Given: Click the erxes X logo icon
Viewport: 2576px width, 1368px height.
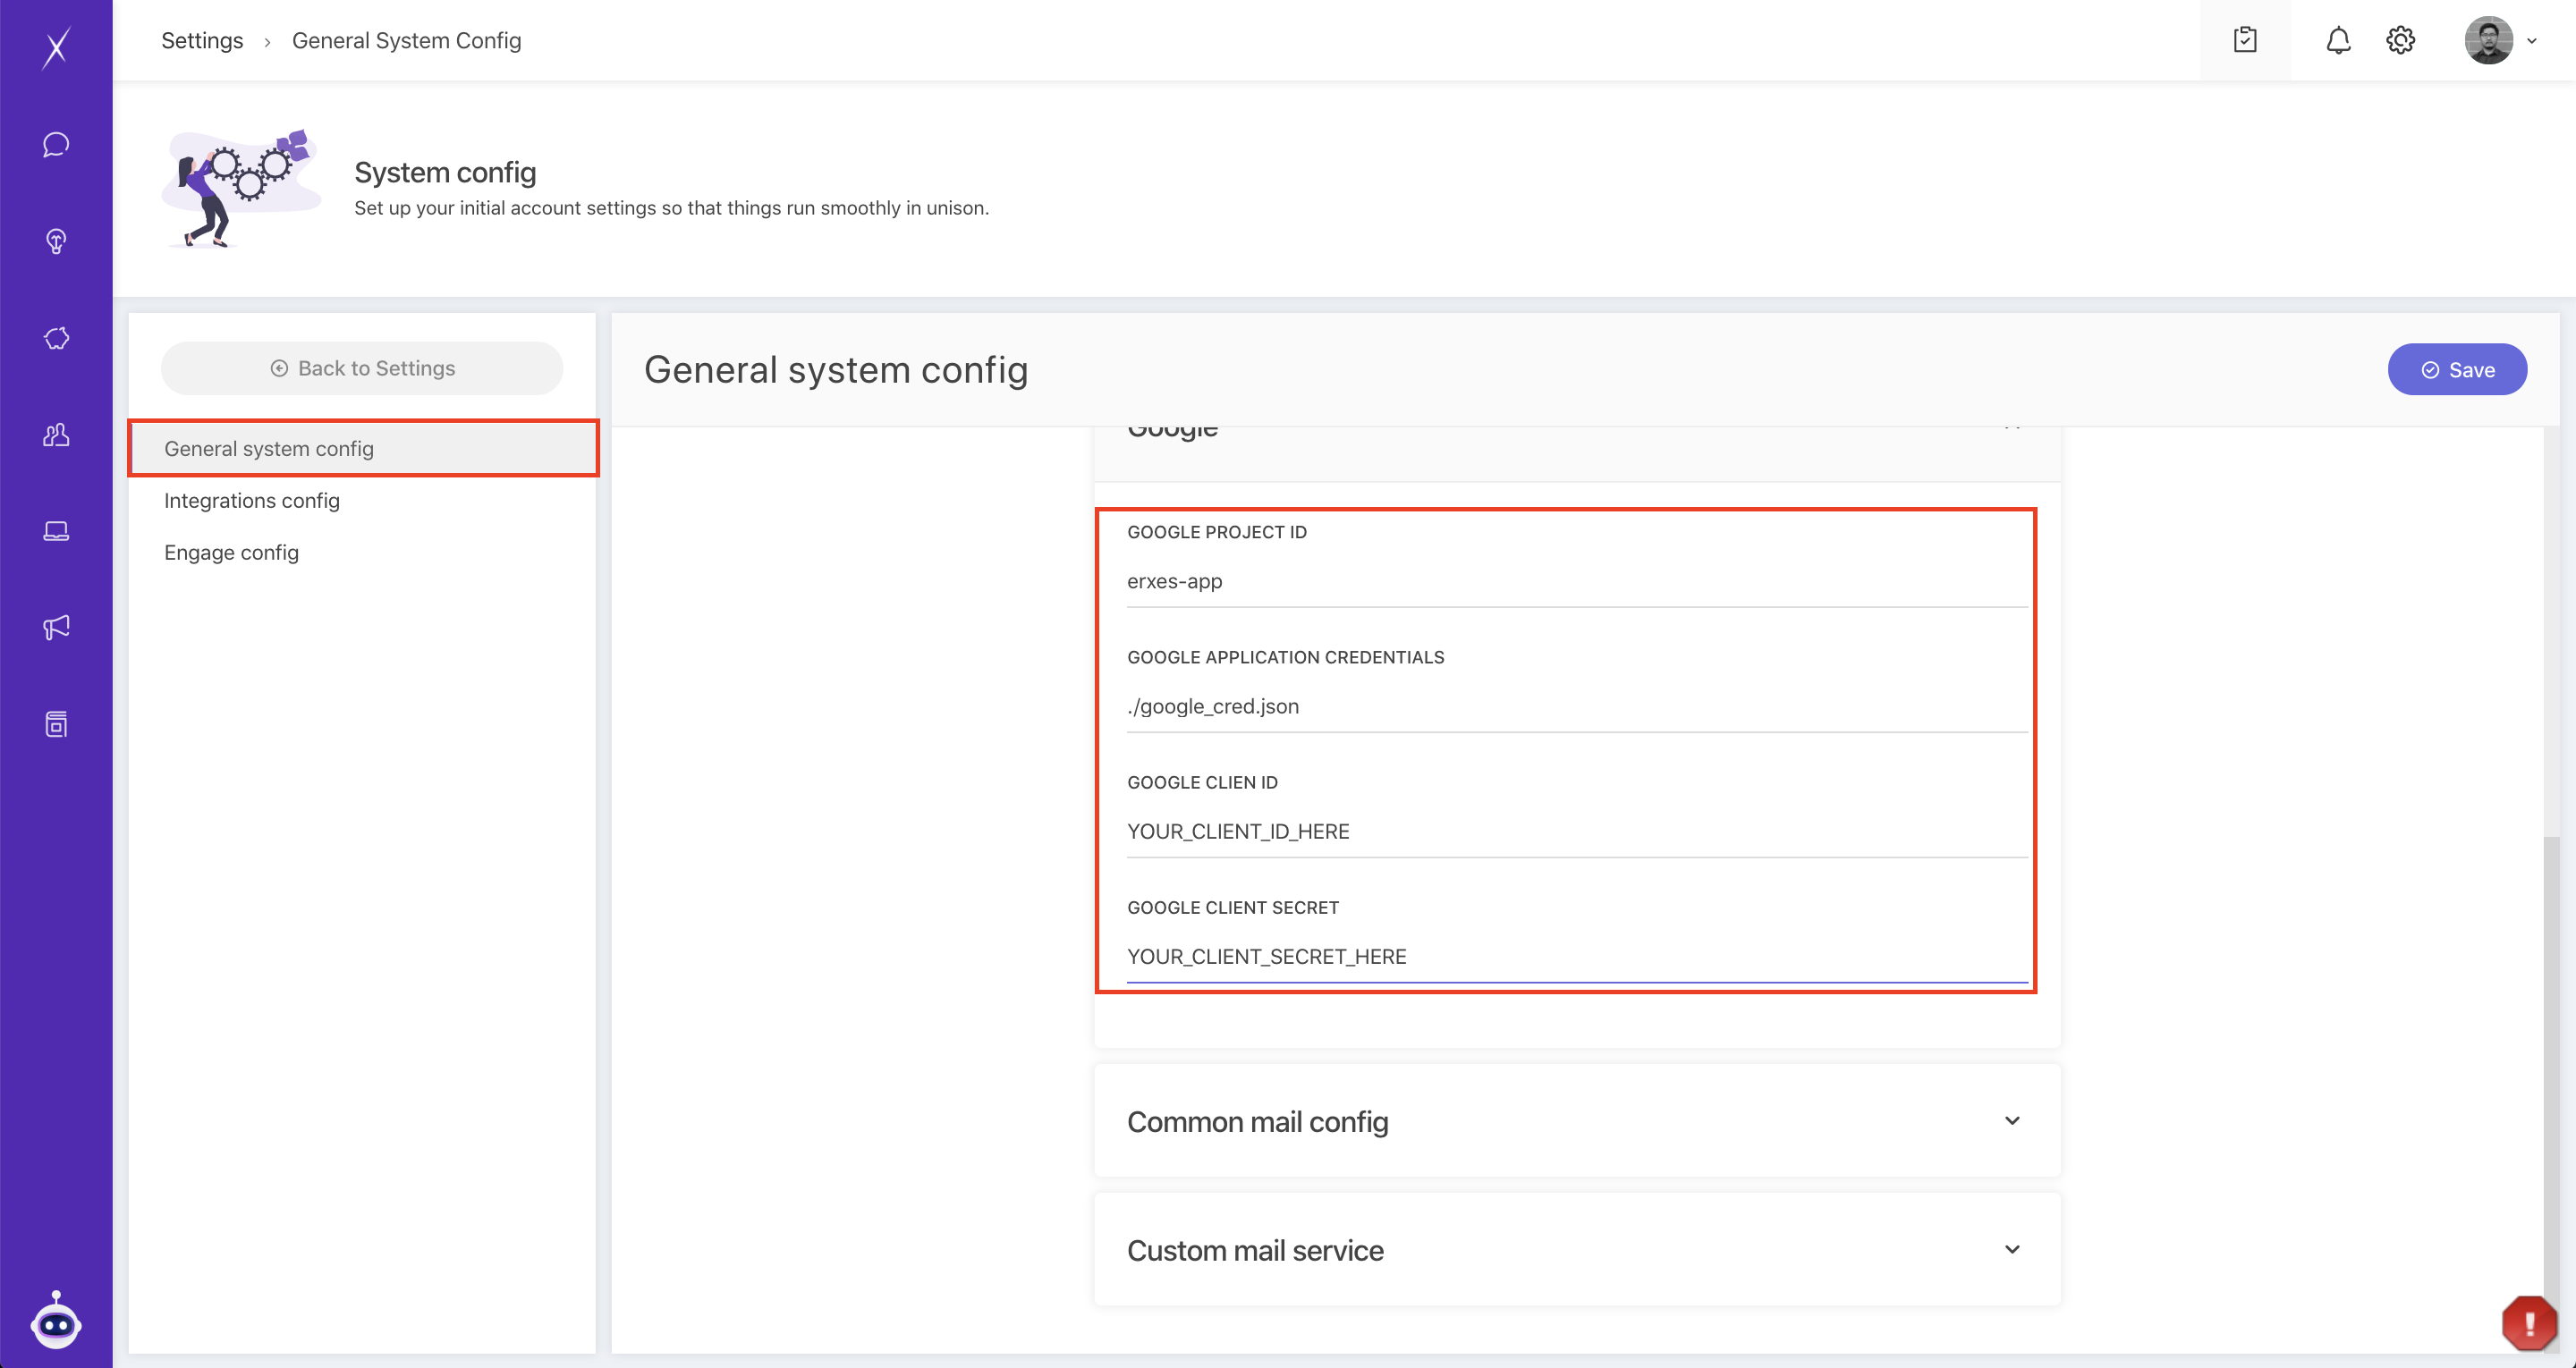Looking at the screenshot, I should (x=56, y=47).
